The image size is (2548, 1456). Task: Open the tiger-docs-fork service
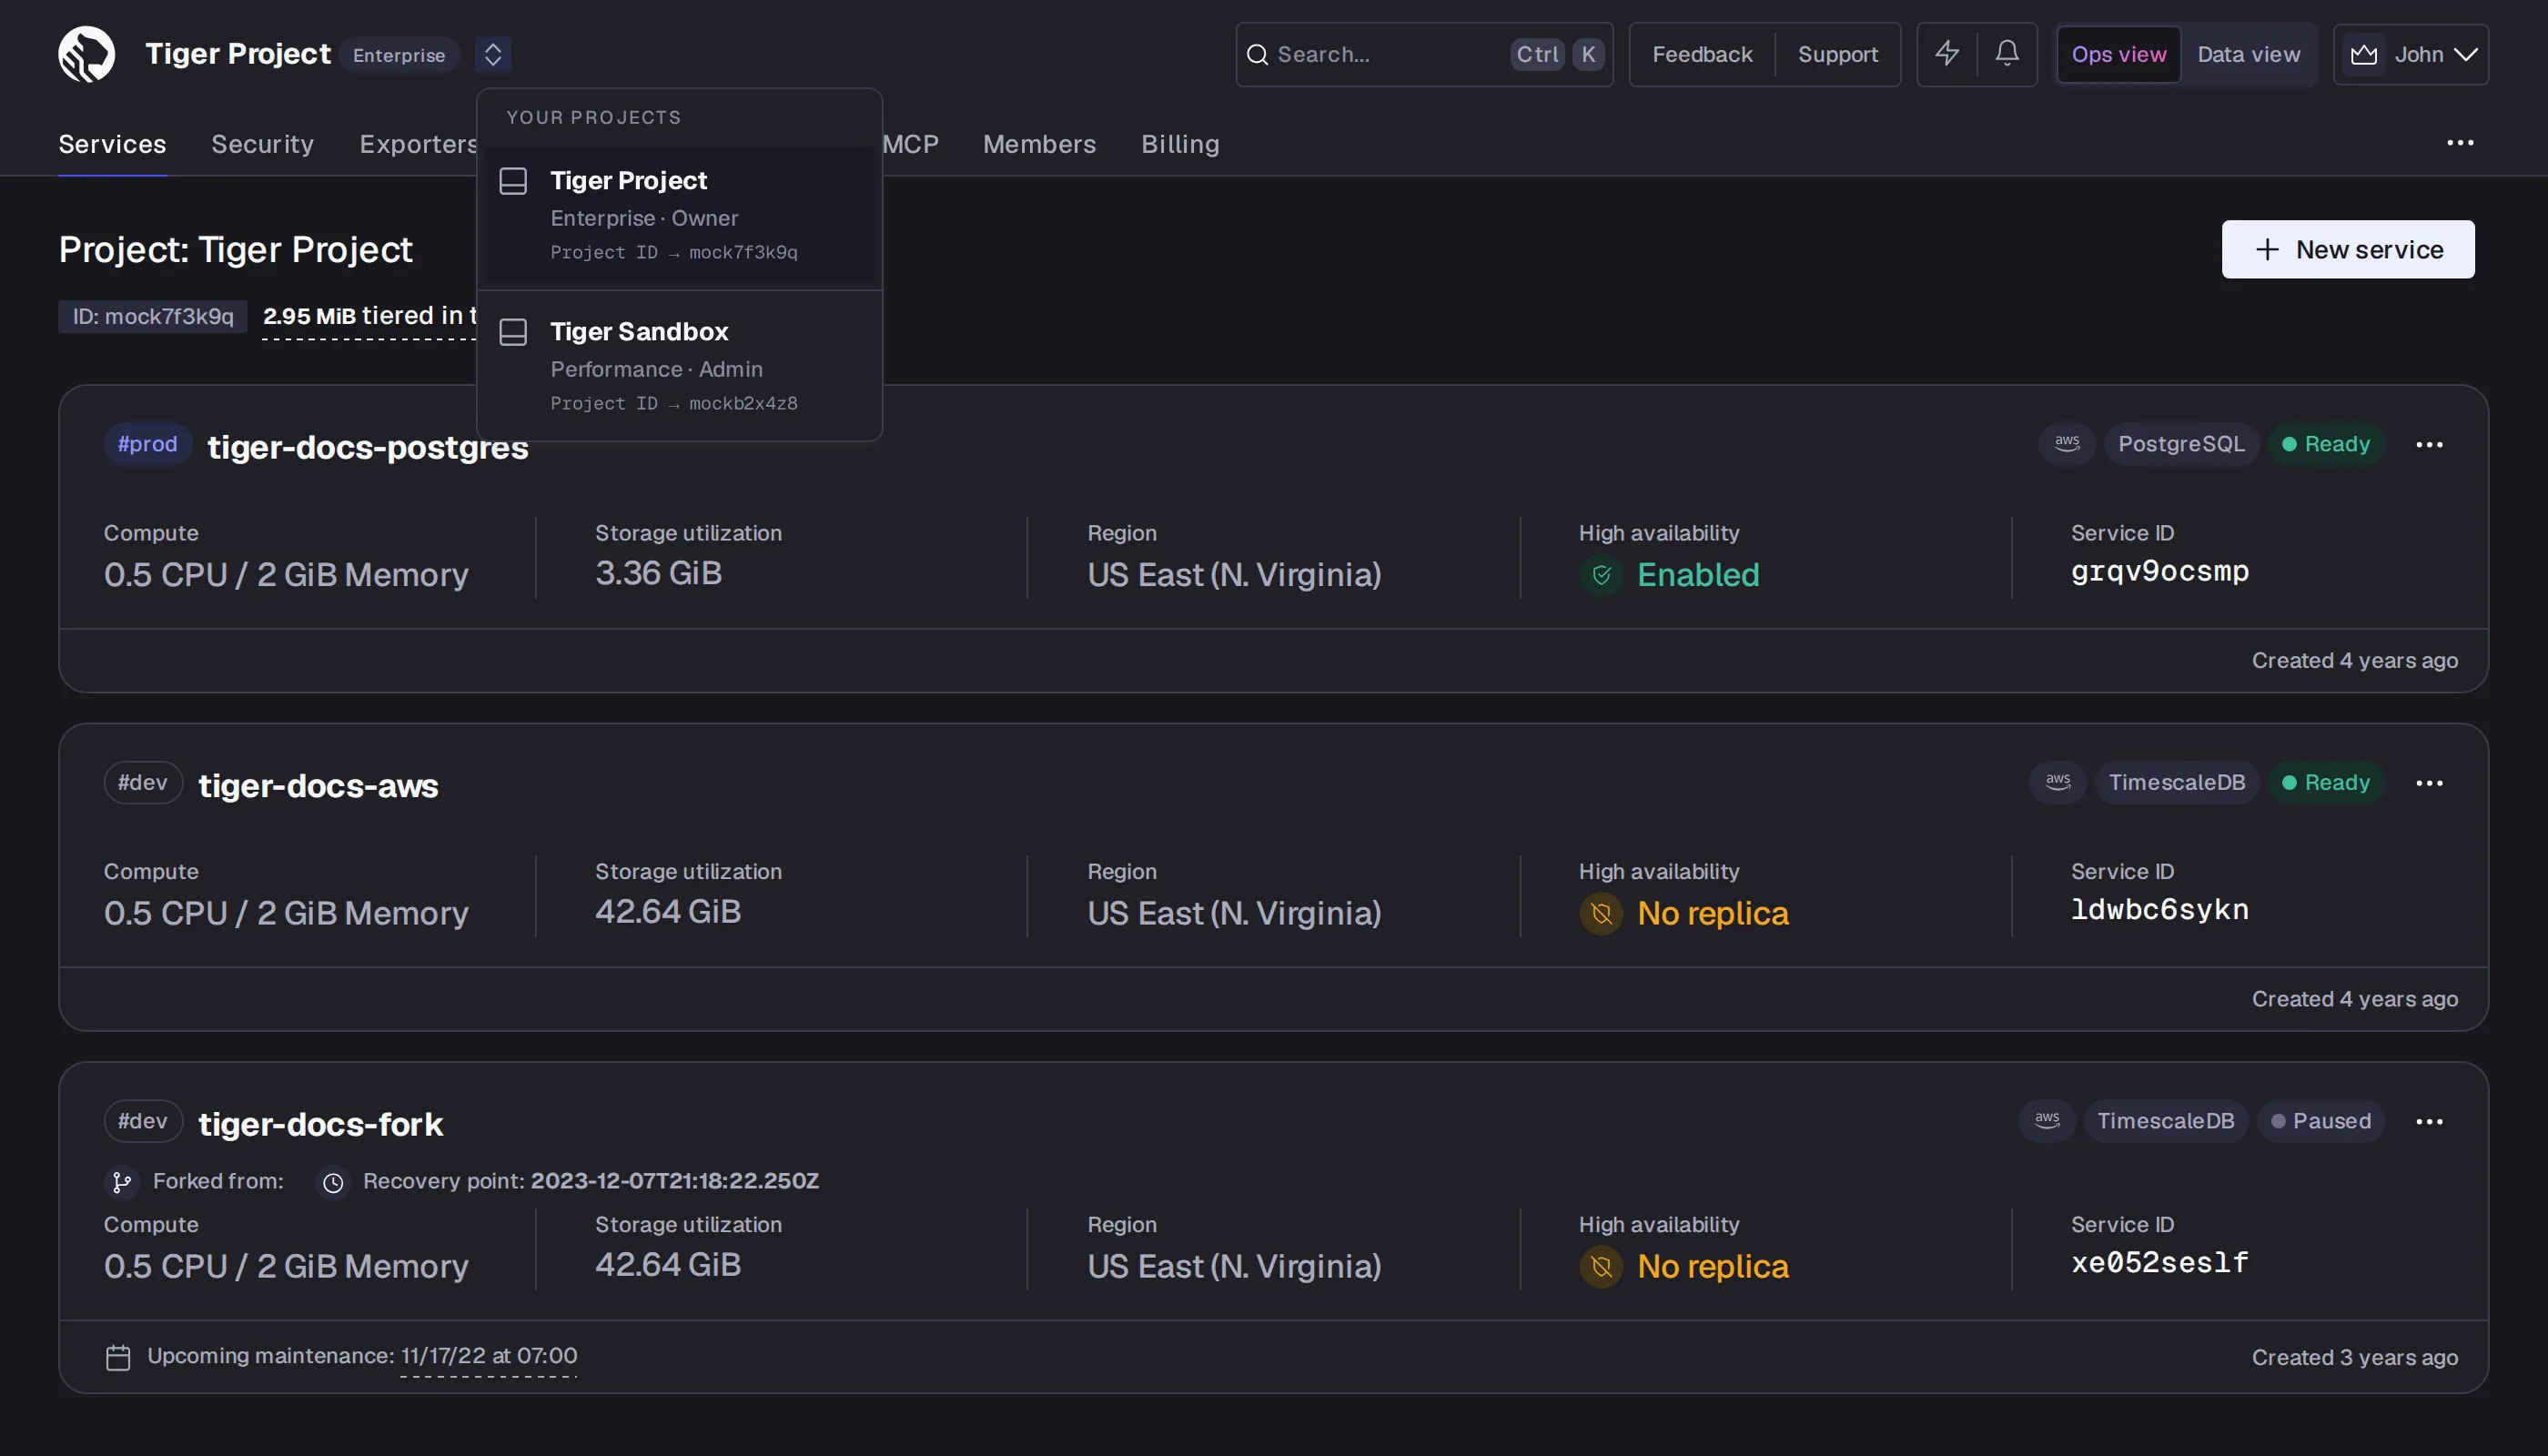[x=320, y=1124]
